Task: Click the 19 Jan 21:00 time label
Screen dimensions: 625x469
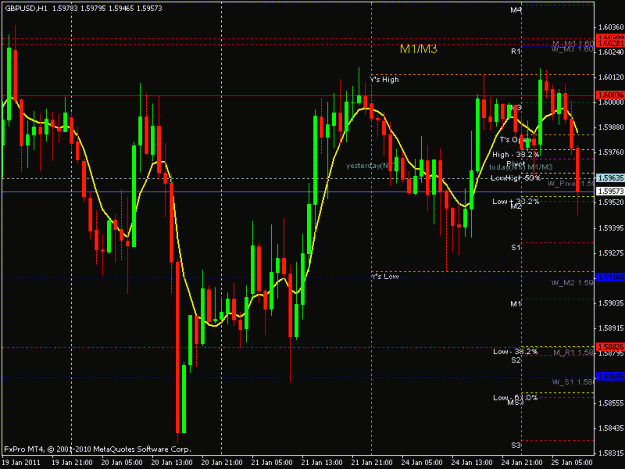Action: click(x=72, y=463)
